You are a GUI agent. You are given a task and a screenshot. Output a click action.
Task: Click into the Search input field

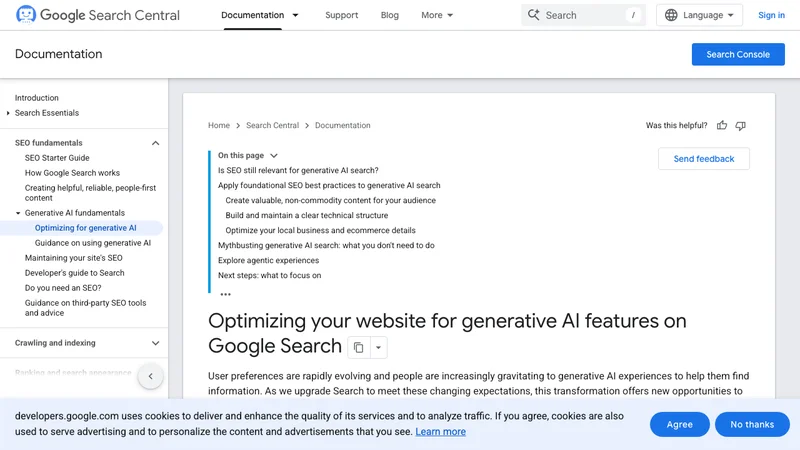coord(583,15)
